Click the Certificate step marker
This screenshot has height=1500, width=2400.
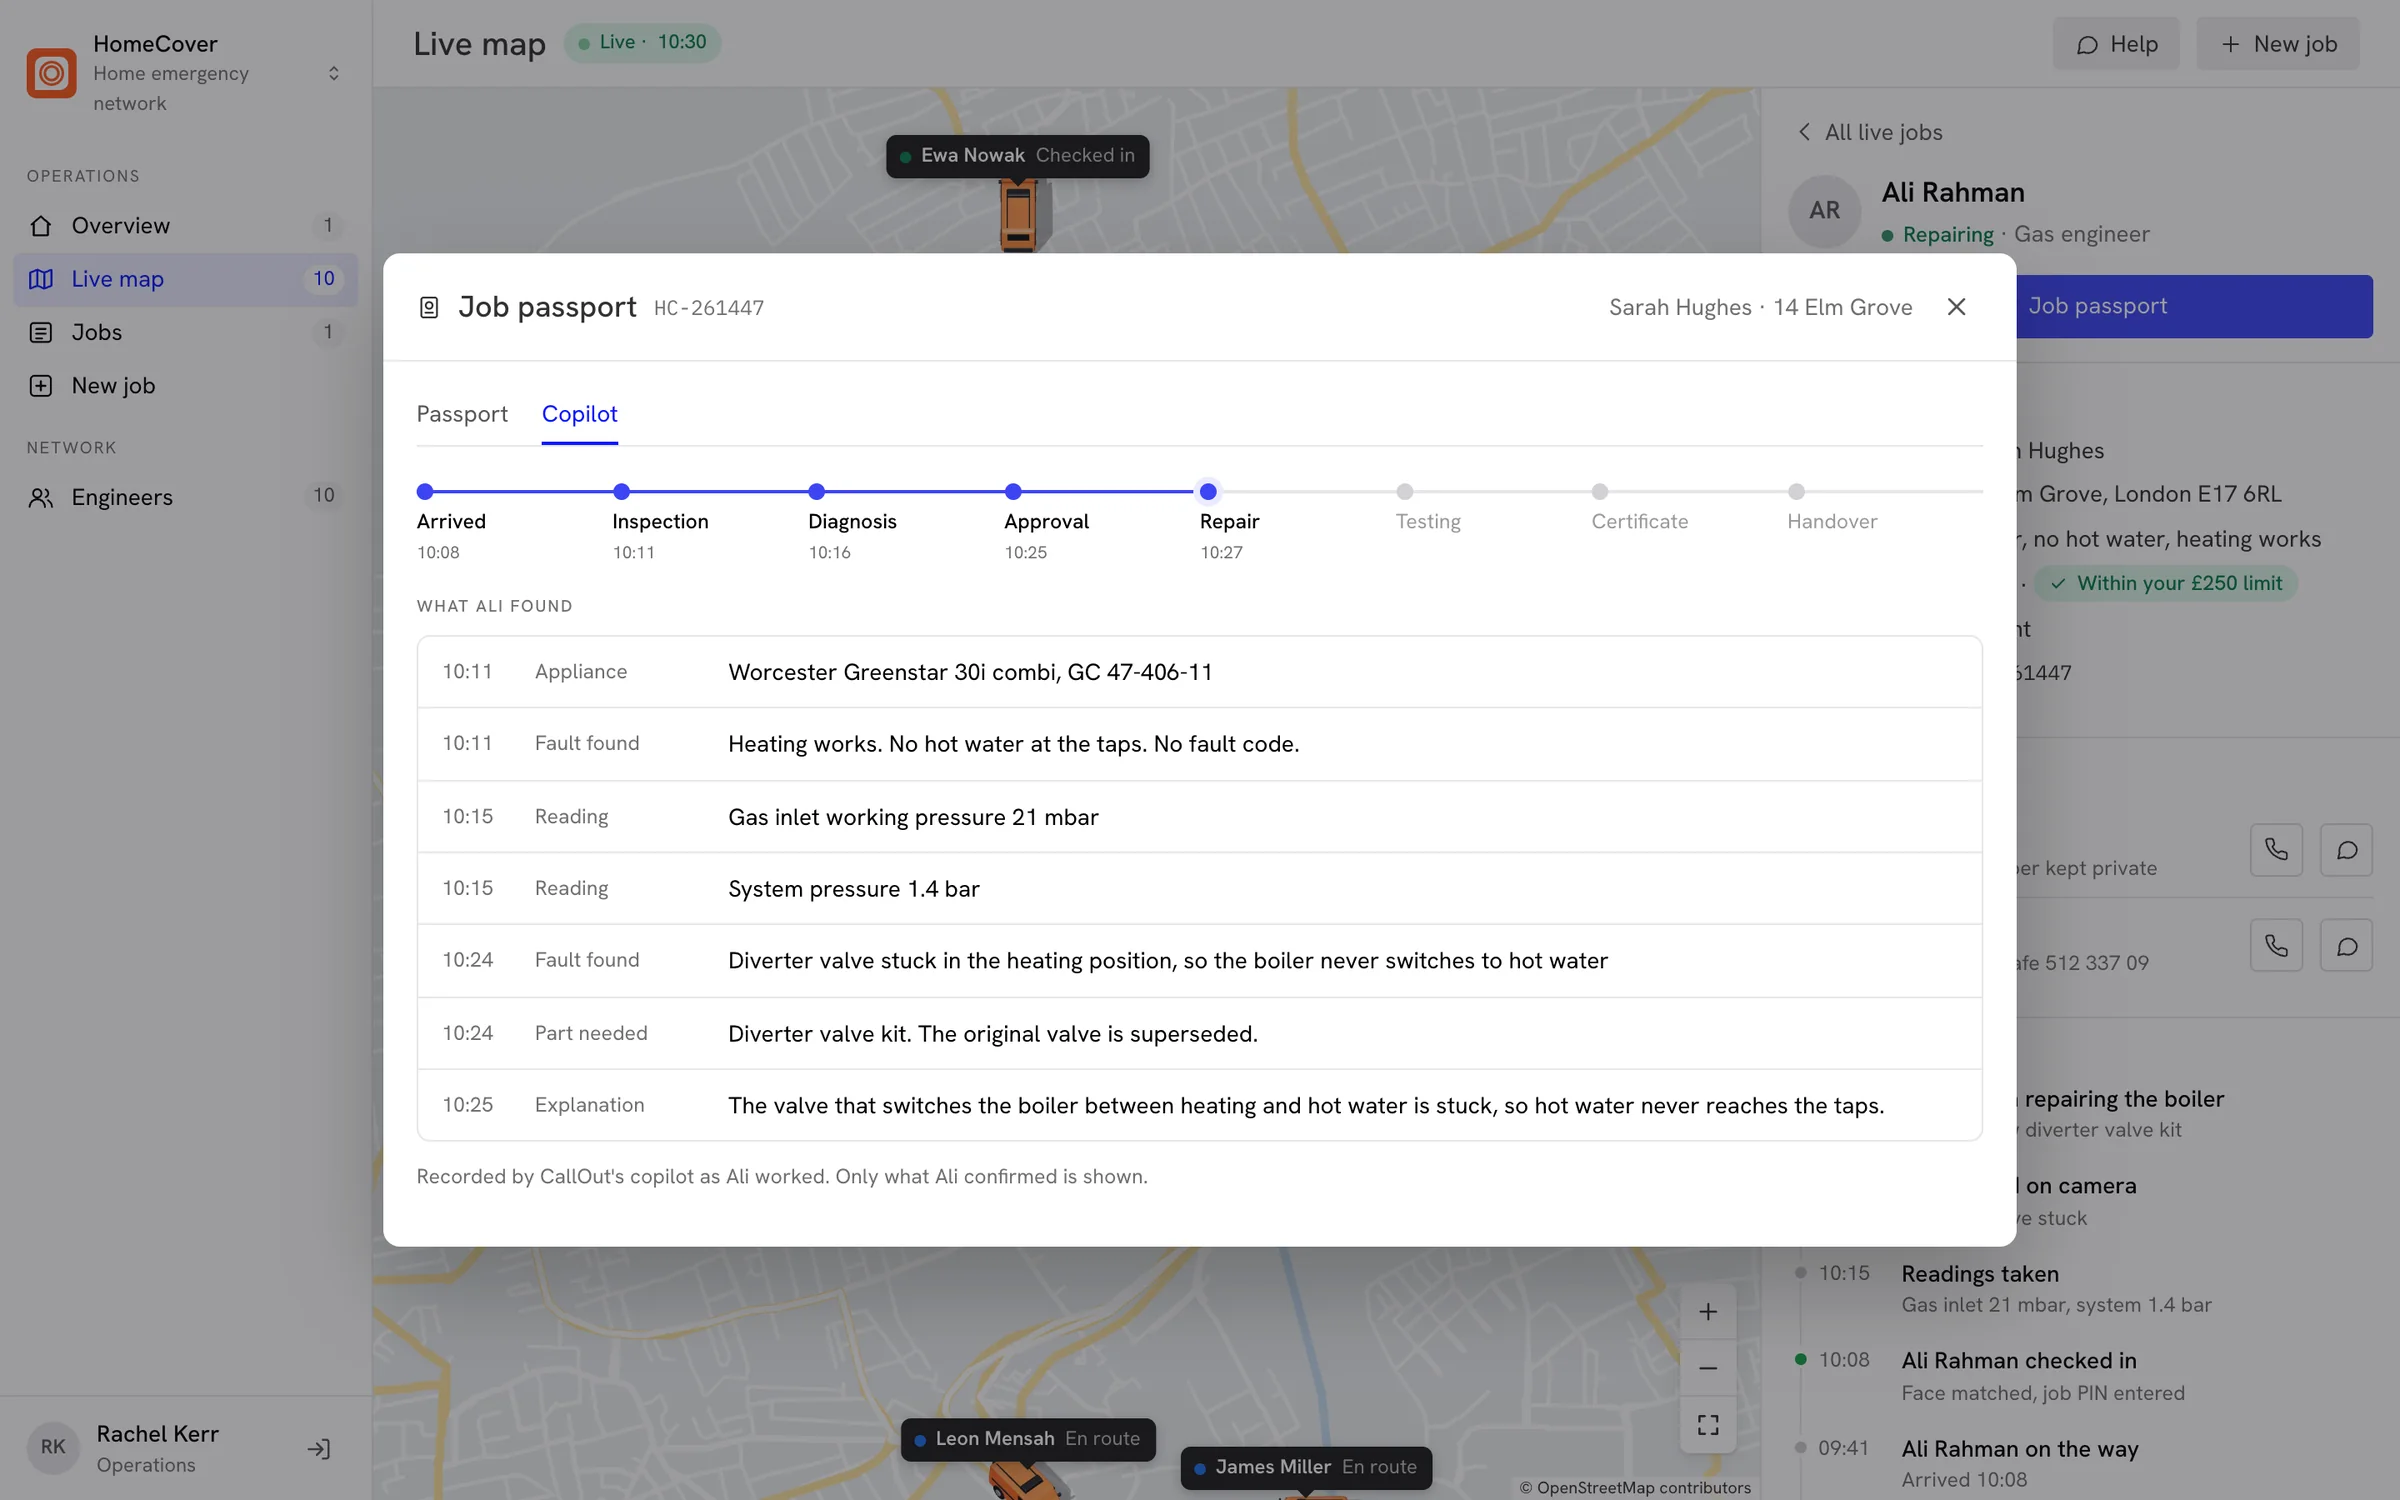click(1600, 491)
